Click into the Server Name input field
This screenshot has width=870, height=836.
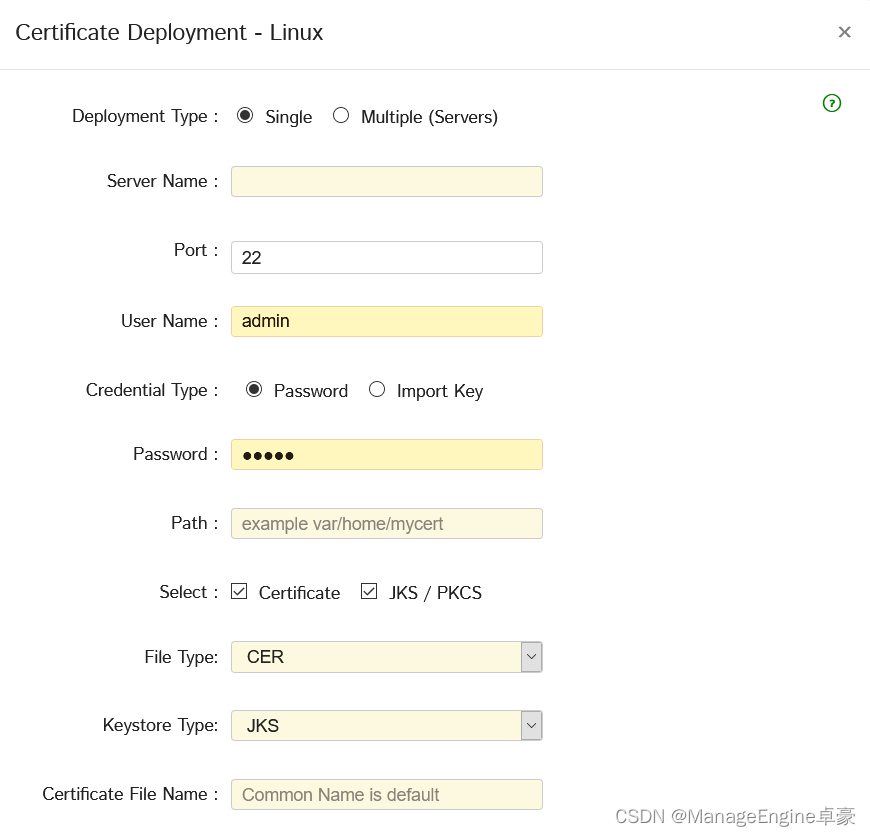(387, 181)
